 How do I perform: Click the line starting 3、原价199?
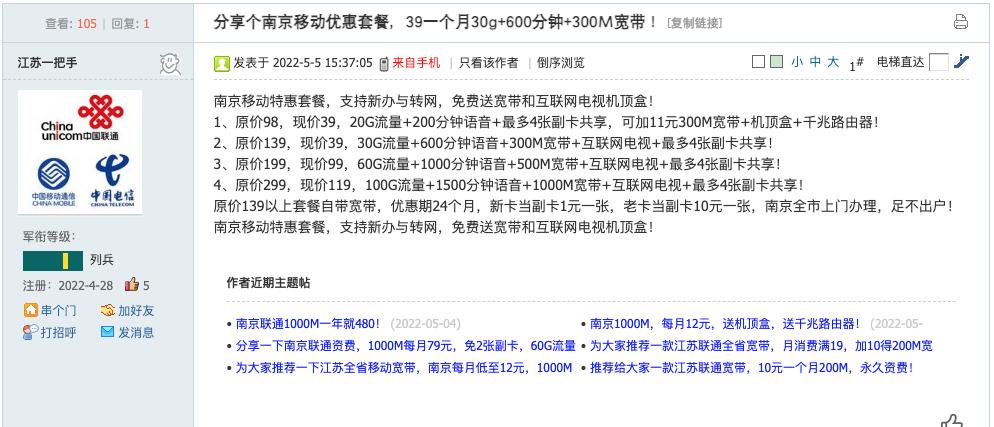click(498, 164)
